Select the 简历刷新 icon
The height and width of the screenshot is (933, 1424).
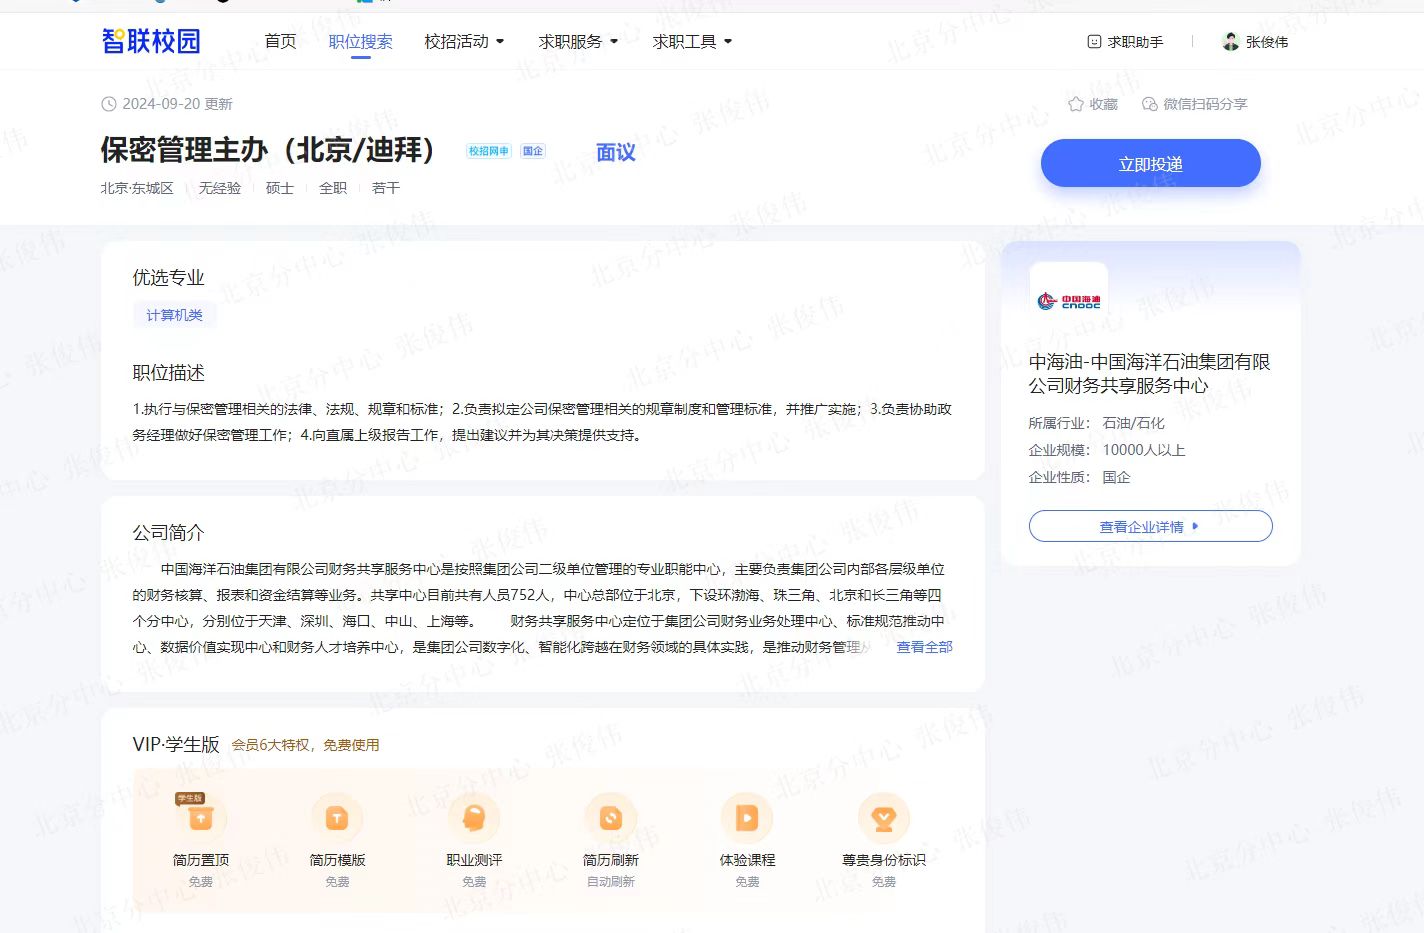[611, 818]
